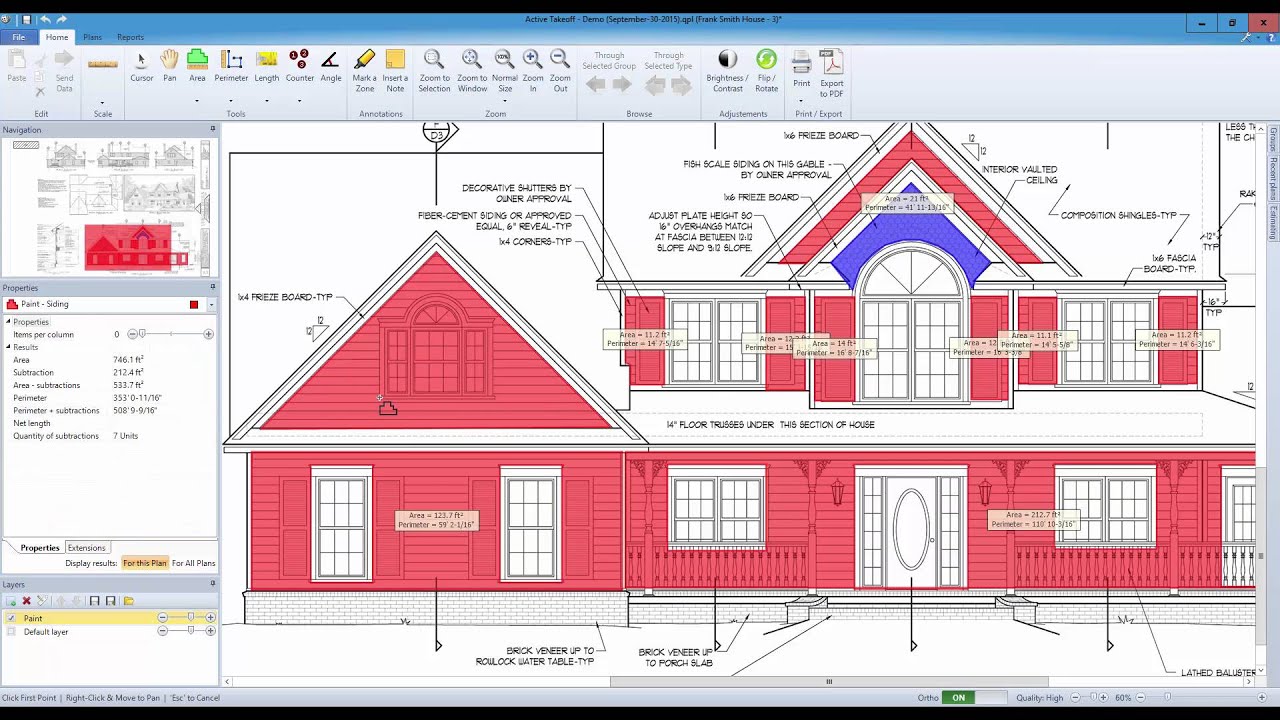Image resolution: width=1280 pixels, height=720 pixels.
Task: Open the Counter tool dropdown arrow
Action: [299, 101]
